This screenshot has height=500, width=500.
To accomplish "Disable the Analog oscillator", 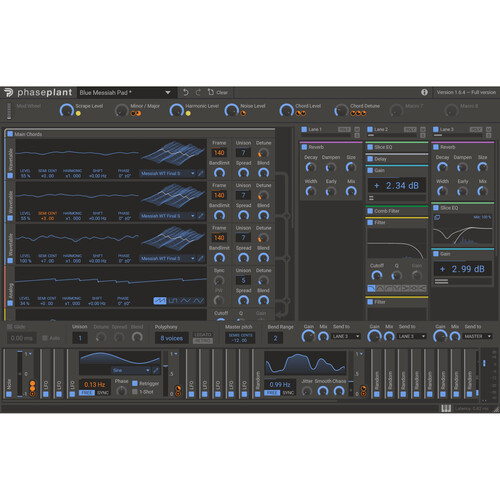I will point(10,303).
